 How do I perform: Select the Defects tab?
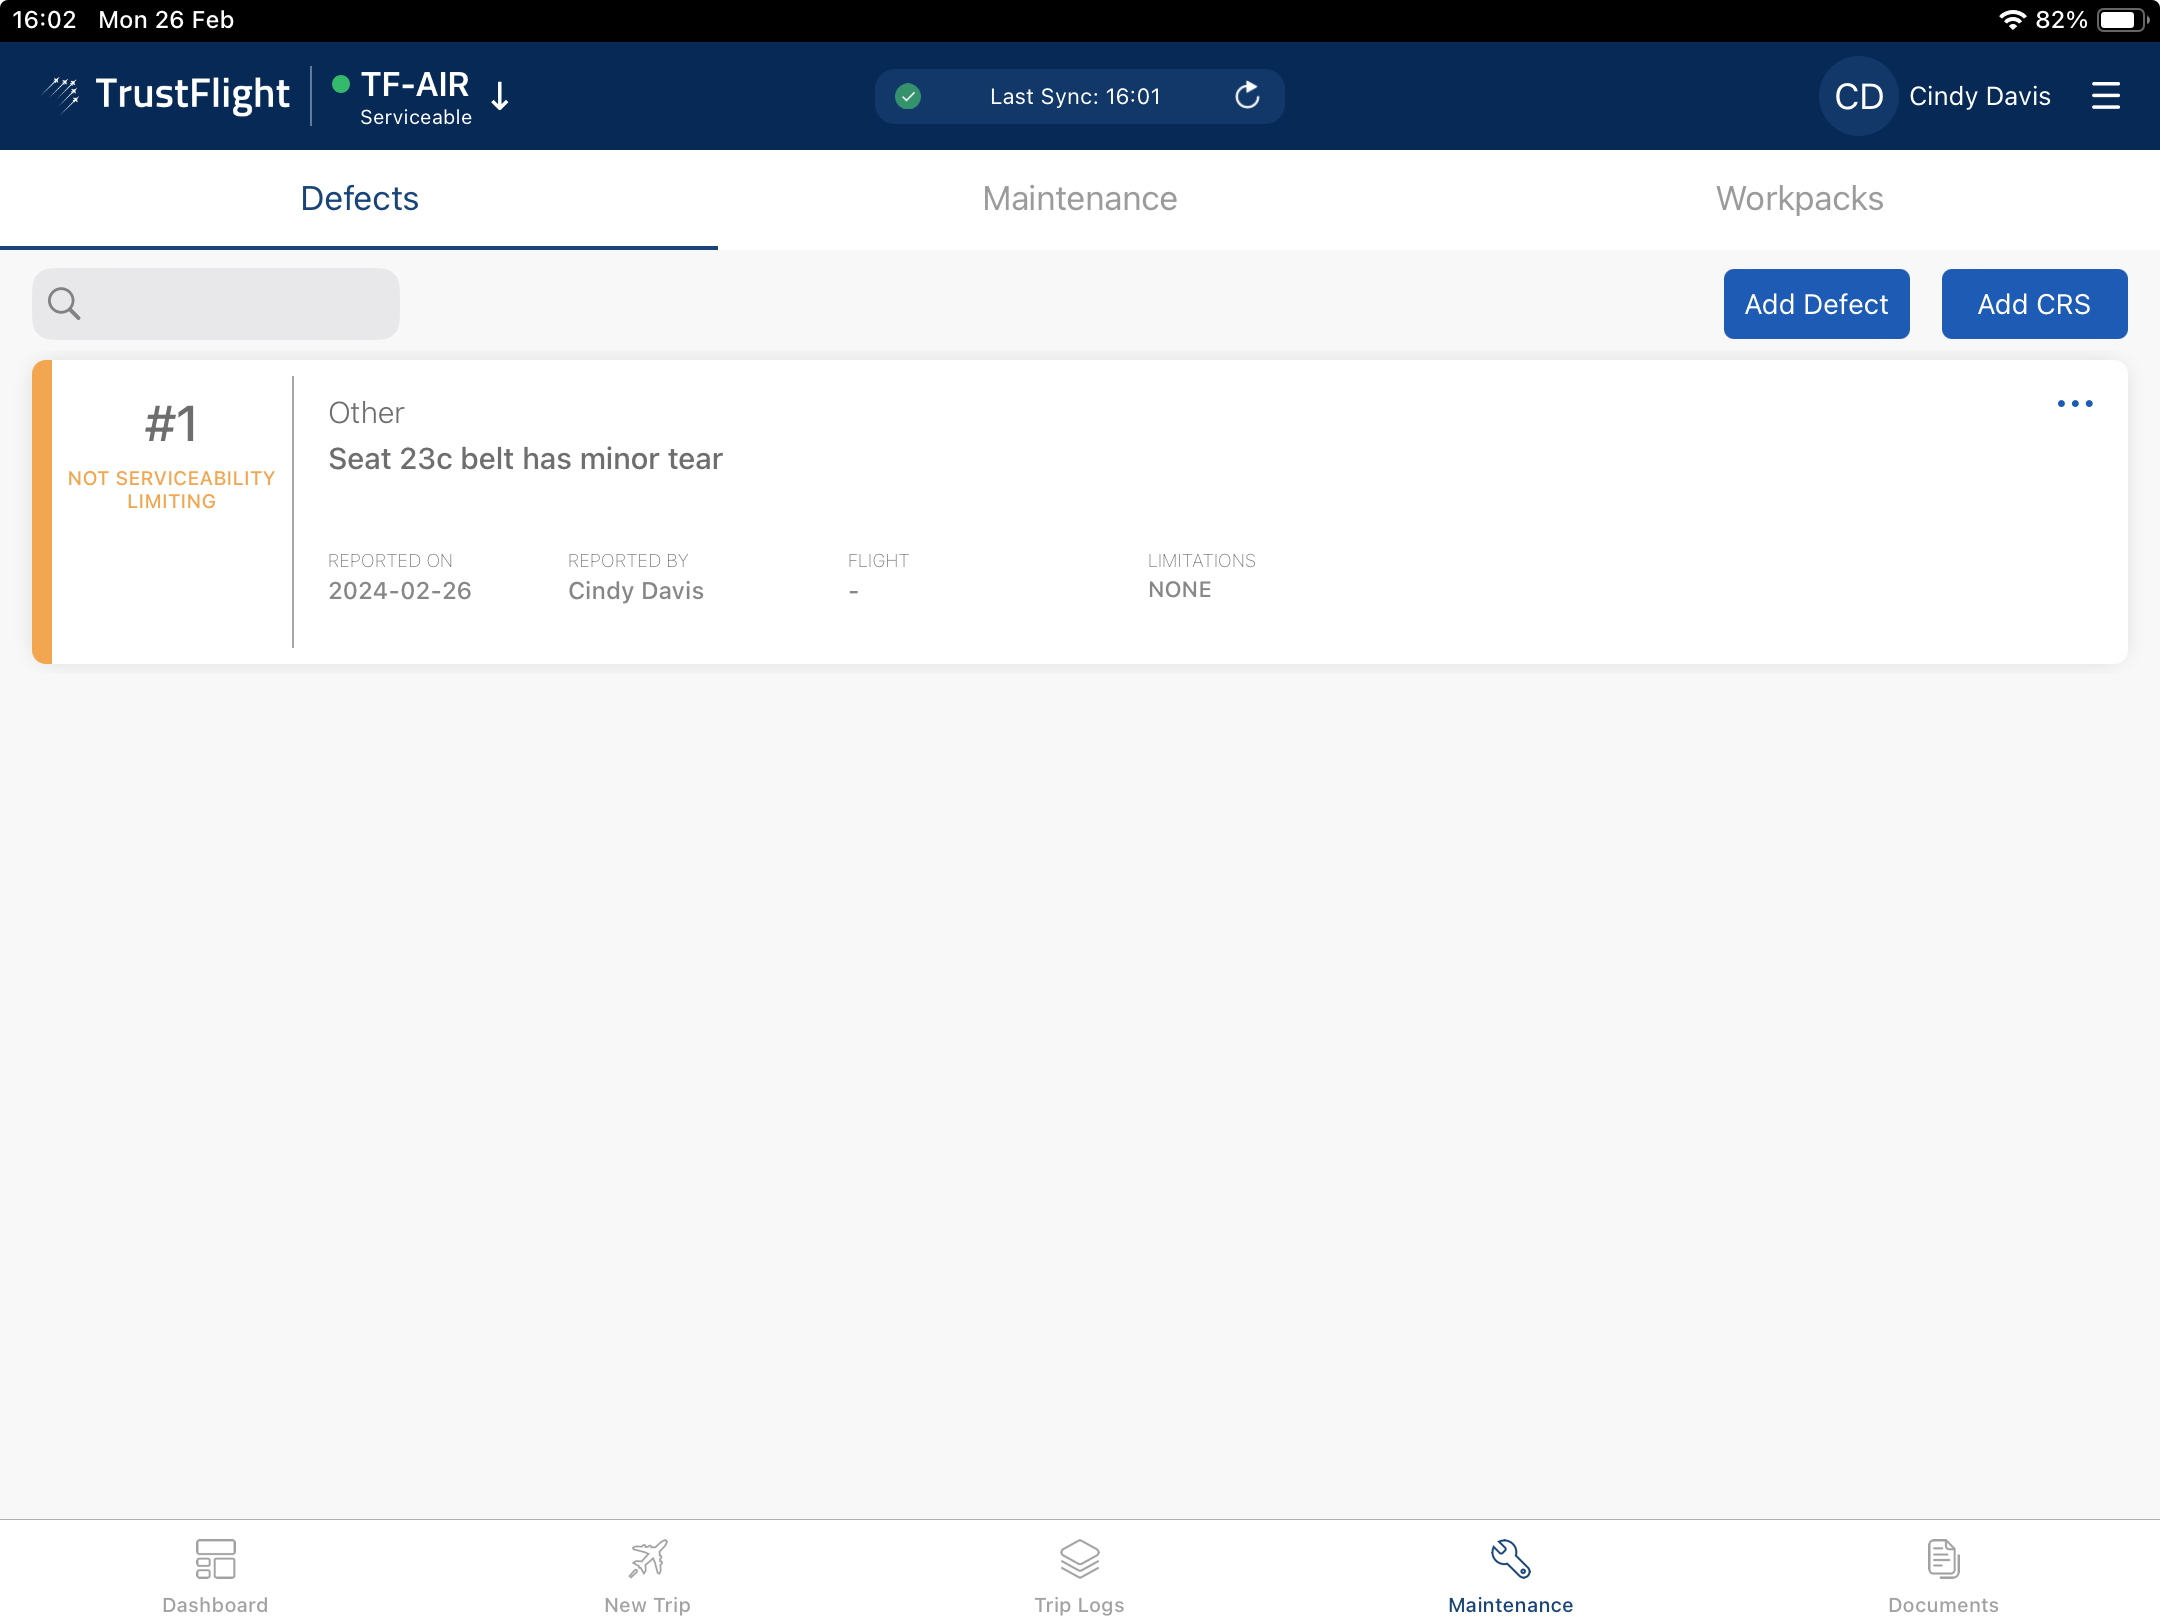359,199
